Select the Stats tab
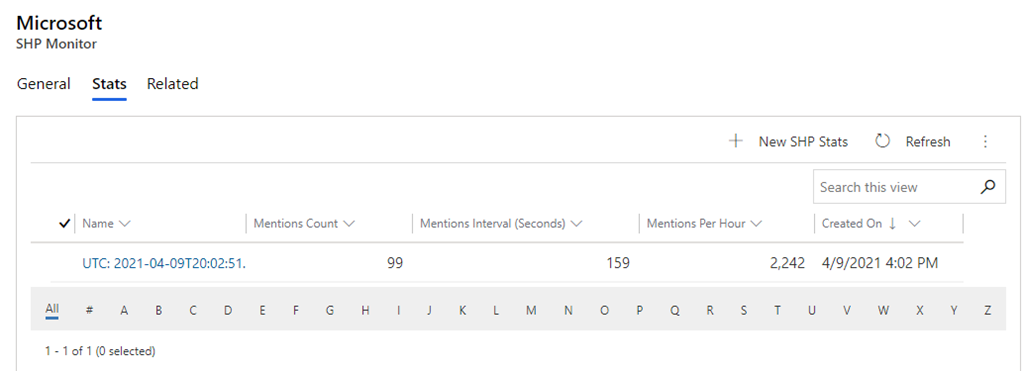Image resolution: width=1024 pixels, height=371 pixels. [109, 84]
